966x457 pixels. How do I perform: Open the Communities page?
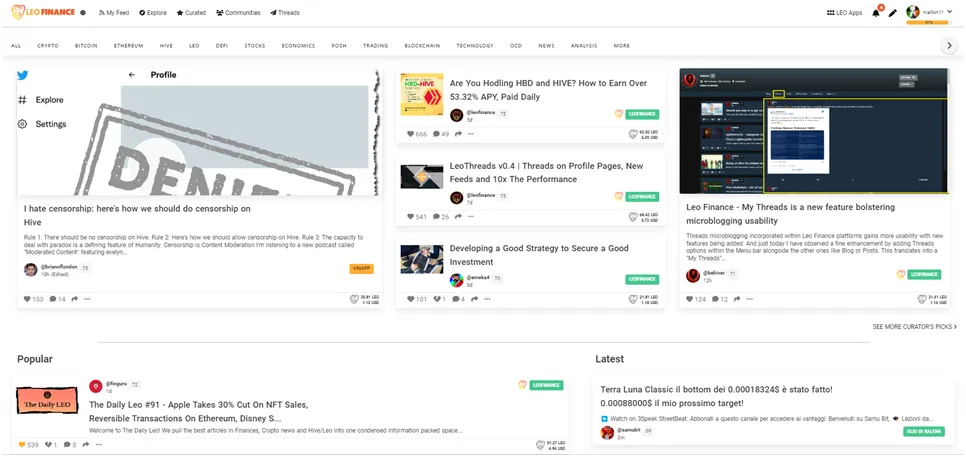point(238,13)
